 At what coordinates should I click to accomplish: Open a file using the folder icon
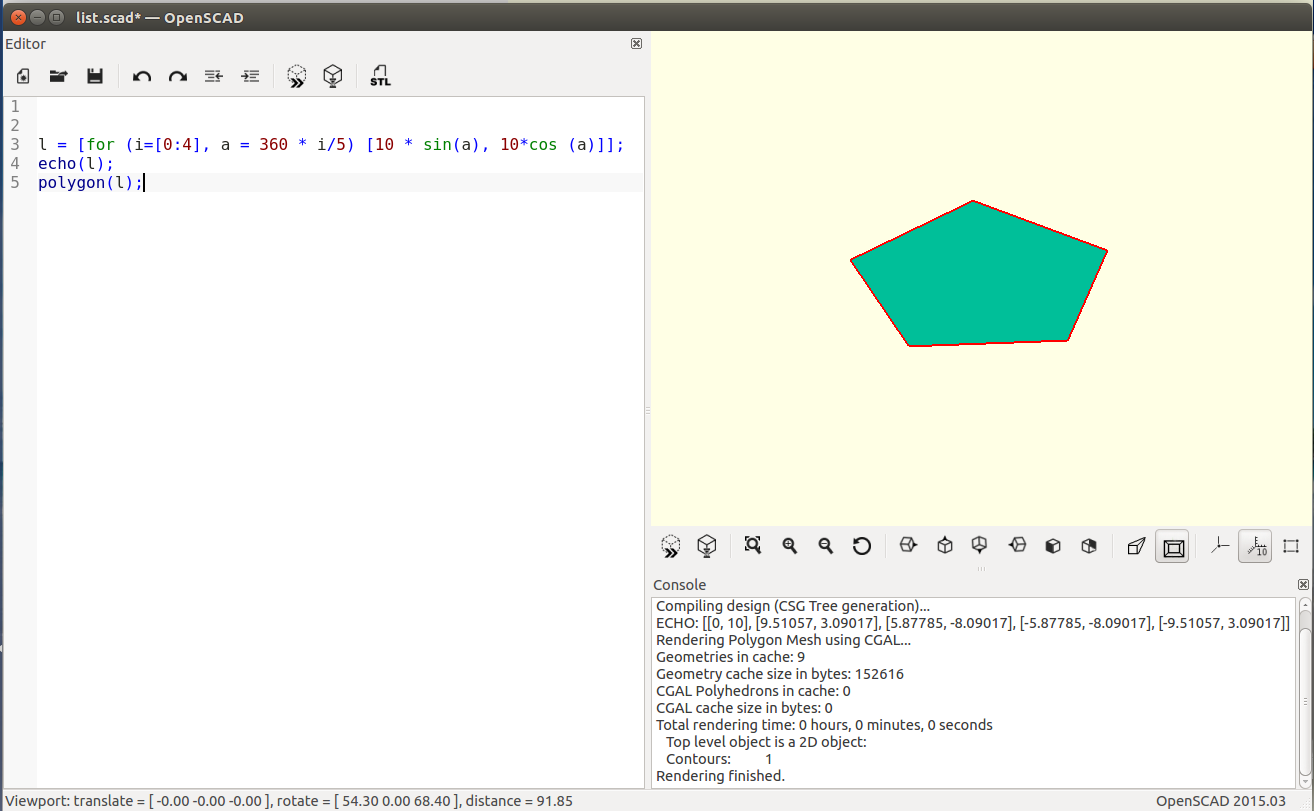click(x=59, y=76)
